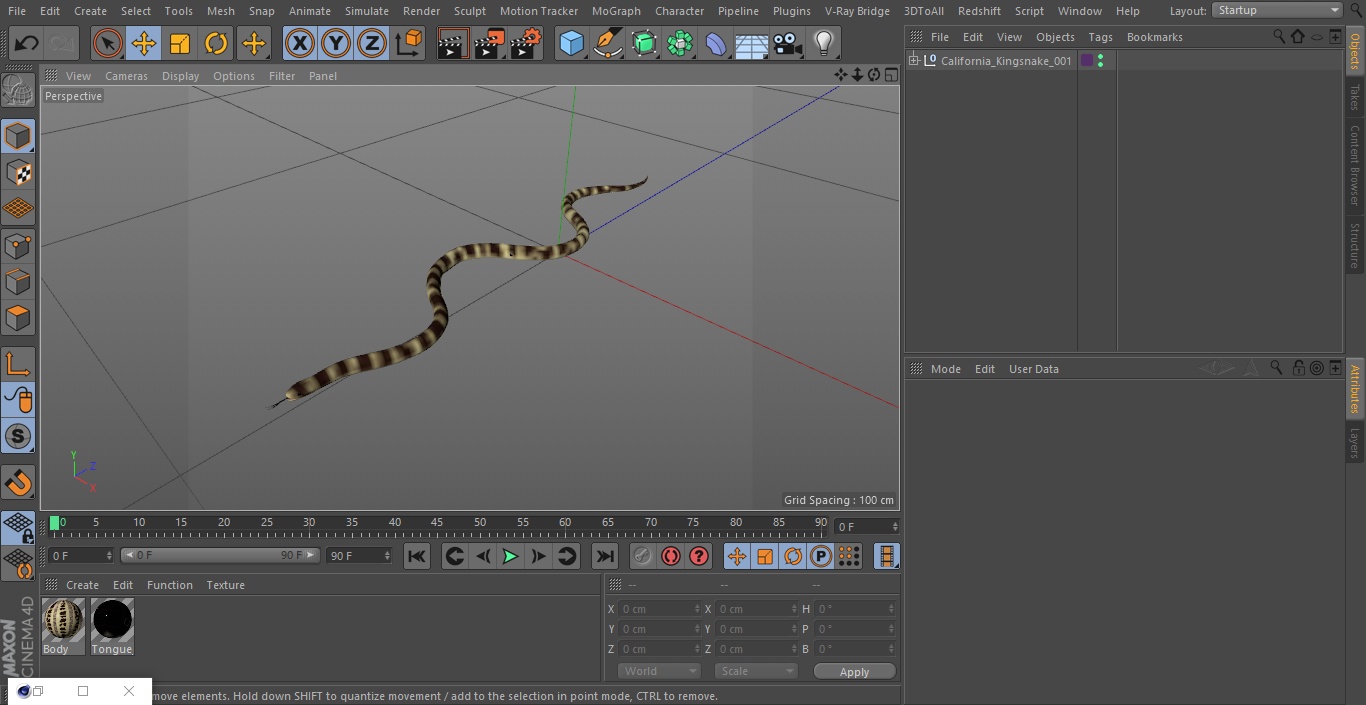Click the top-right search magnifier icon
The image size is (1366, 705).
1355,11
